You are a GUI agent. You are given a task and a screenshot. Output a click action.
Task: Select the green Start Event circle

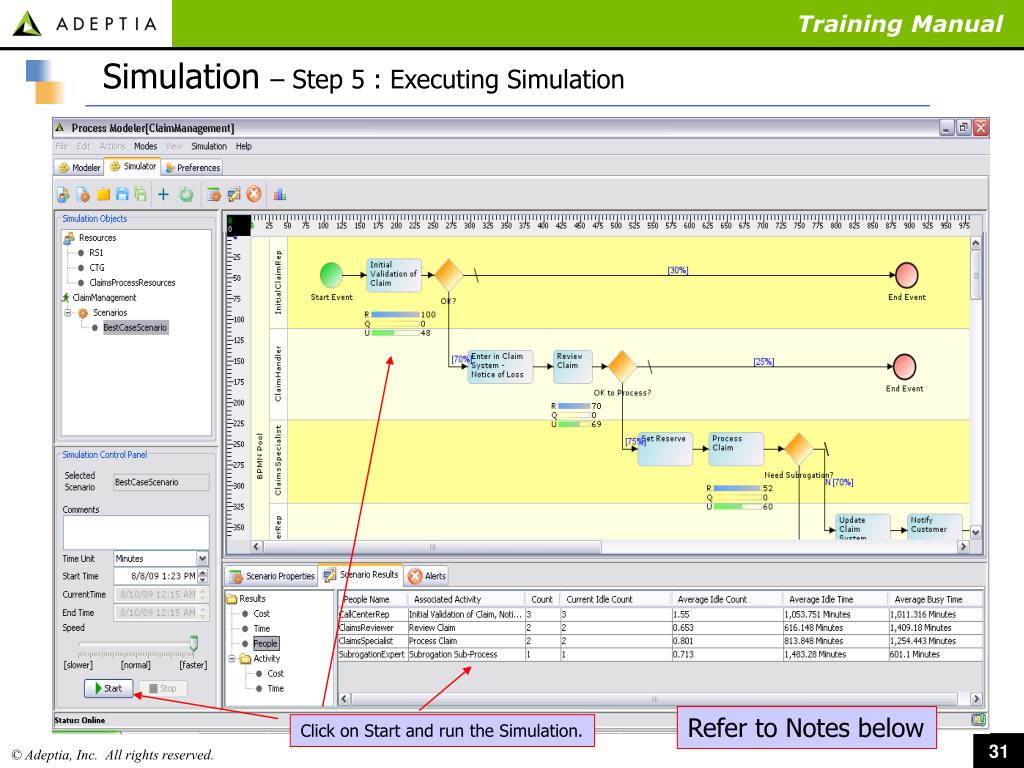(x=331, y=275)
